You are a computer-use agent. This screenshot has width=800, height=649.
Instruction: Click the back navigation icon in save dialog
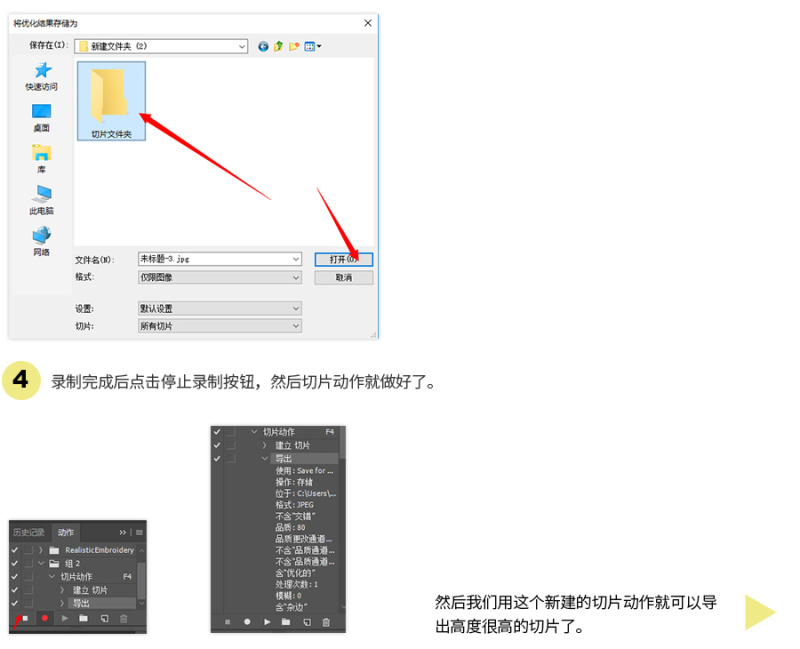pyautogui.click(x=263, y=46)
